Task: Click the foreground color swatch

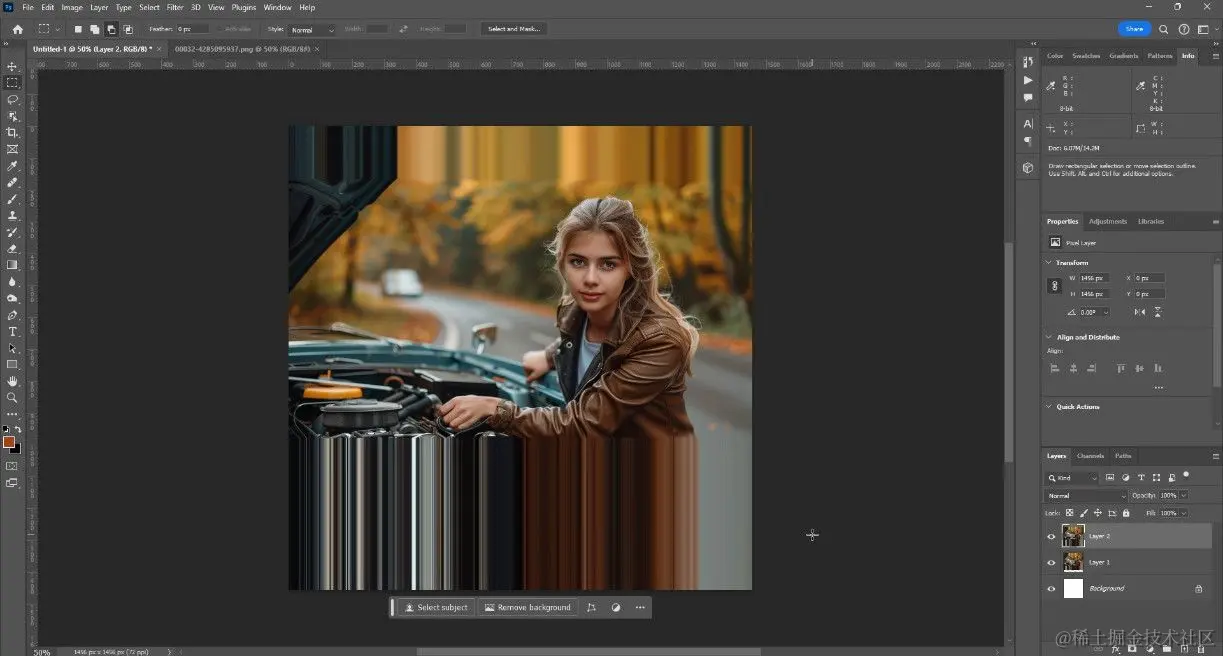Action: pyautogui.click(x=9, y=441)
